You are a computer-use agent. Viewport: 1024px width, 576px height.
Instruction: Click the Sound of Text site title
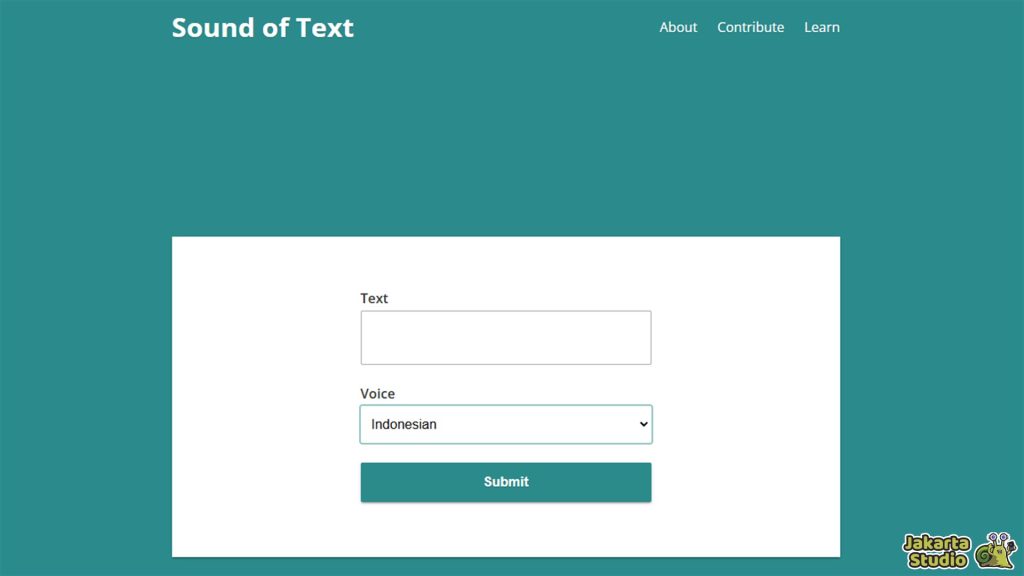point(263,27)
